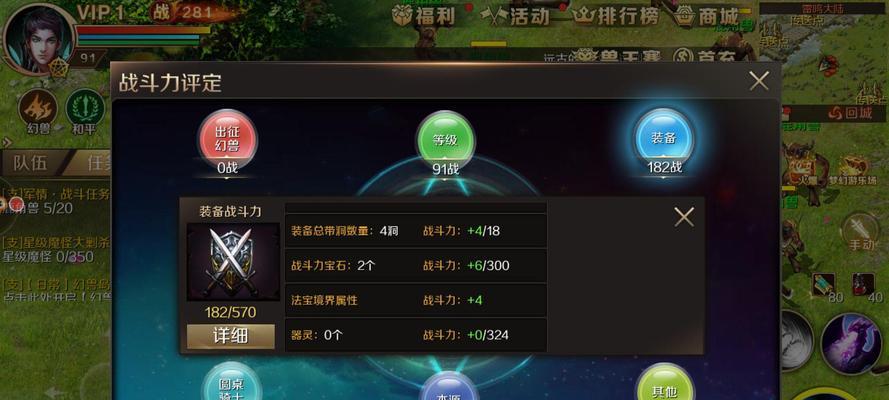Tap the player avatar portrait

click(x=38, y=40)
